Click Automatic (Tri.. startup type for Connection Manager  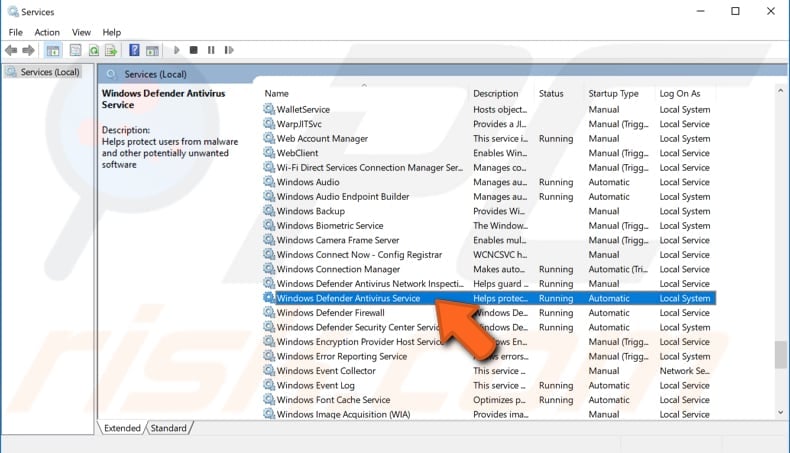618,269
